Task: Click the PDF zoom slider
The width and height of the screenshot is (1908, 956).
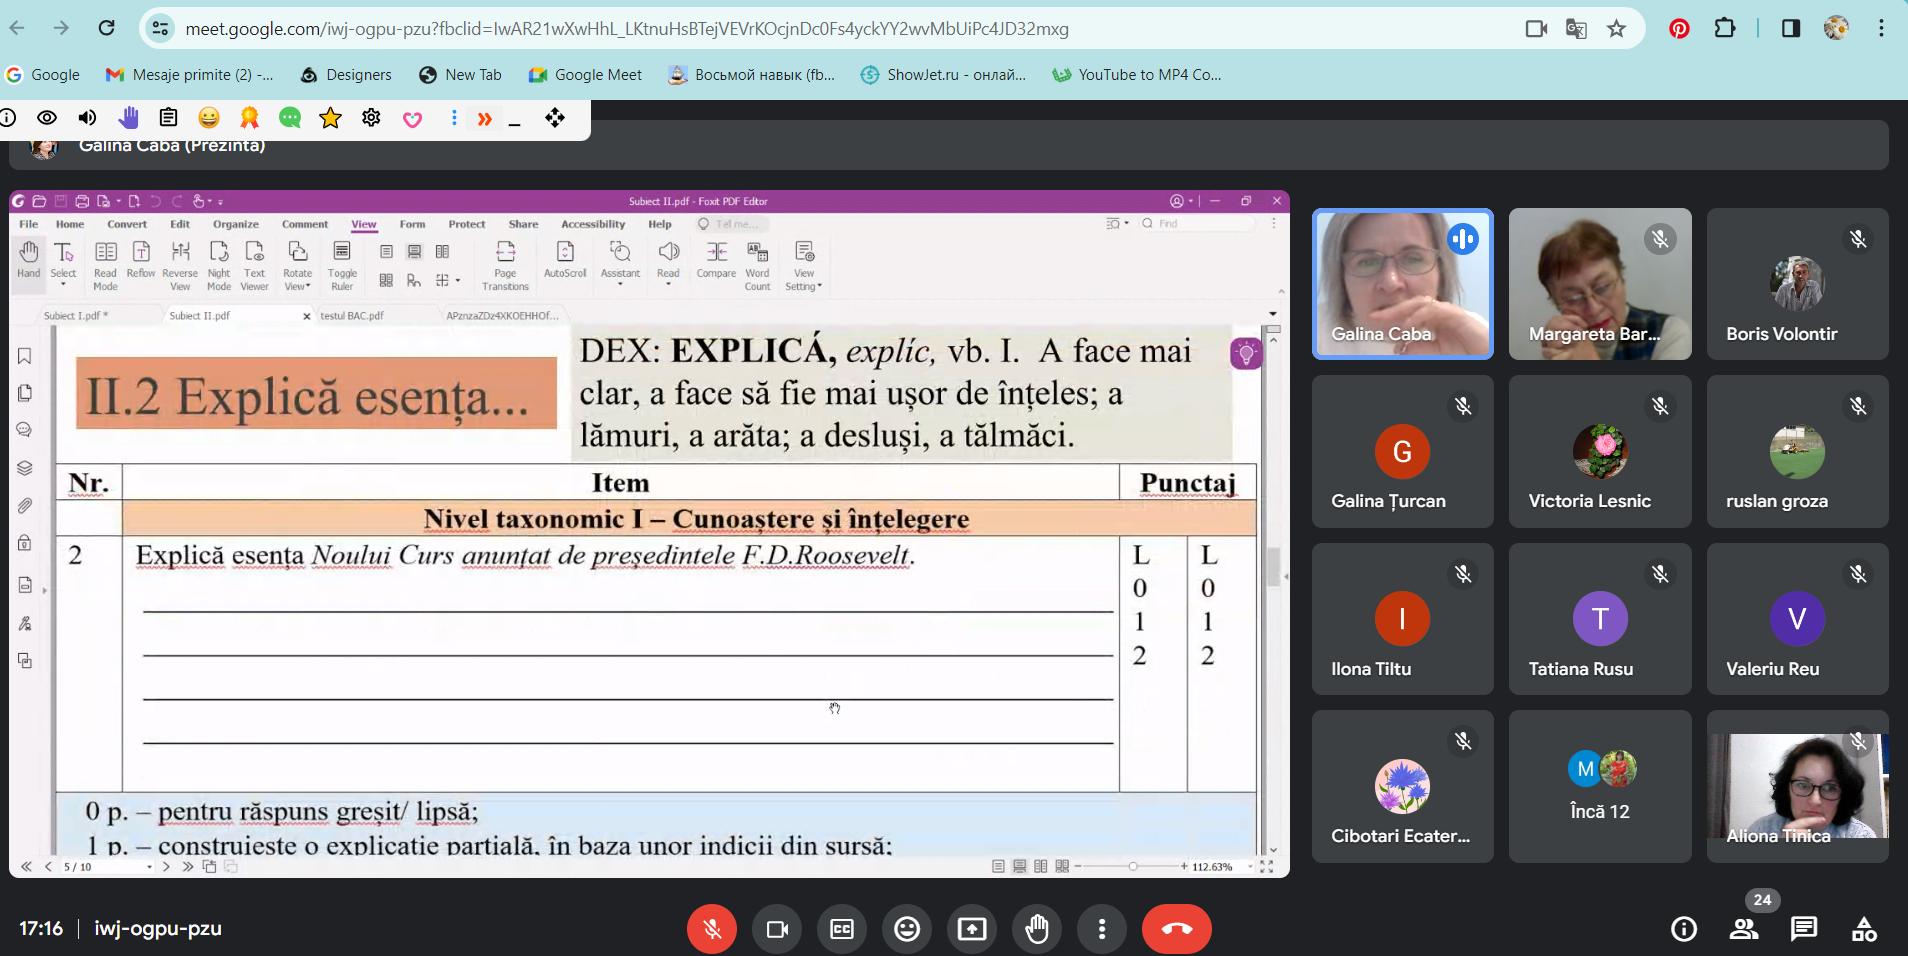Action: [x=1133, y=867]
